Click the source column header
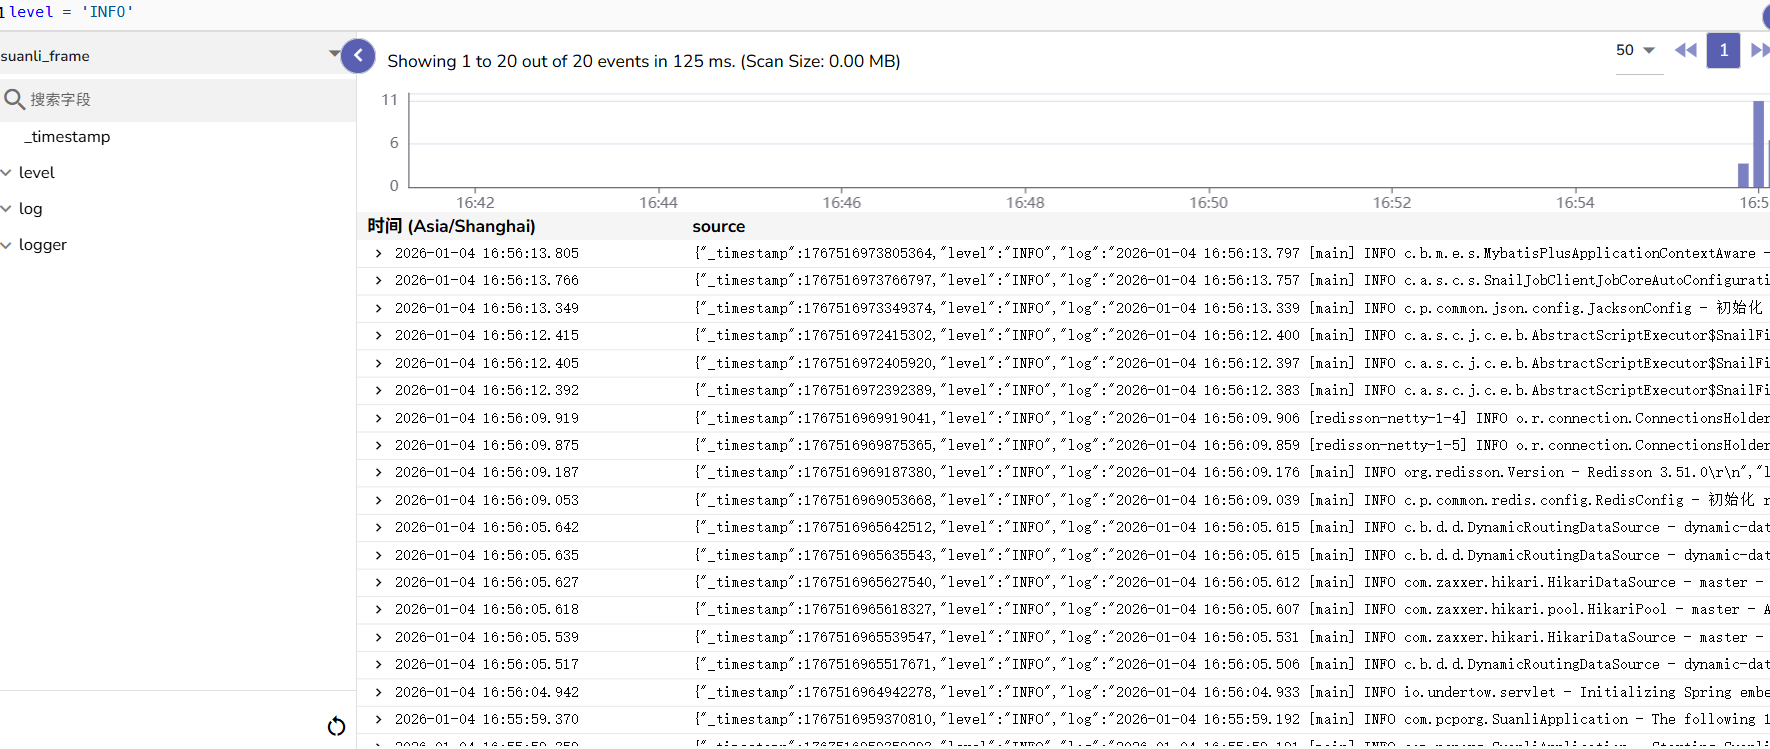 pos(718,227)
